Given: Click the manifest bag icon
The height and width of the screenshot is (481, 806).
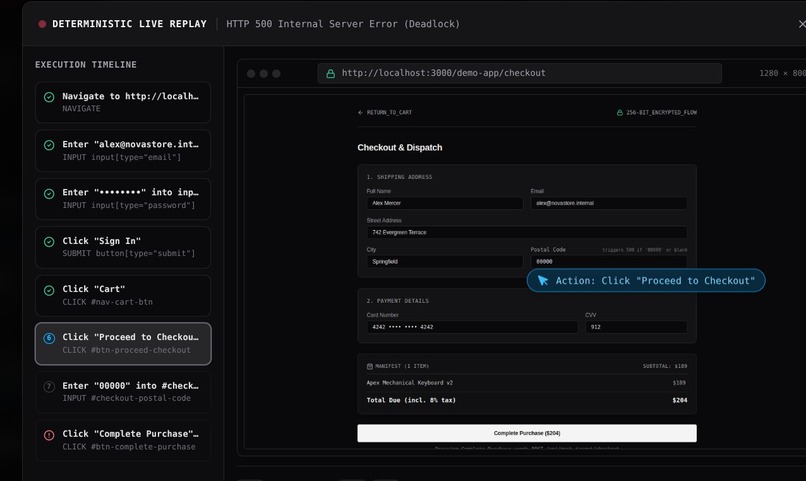Looking at the screenshot, I should tap(370, 366).
